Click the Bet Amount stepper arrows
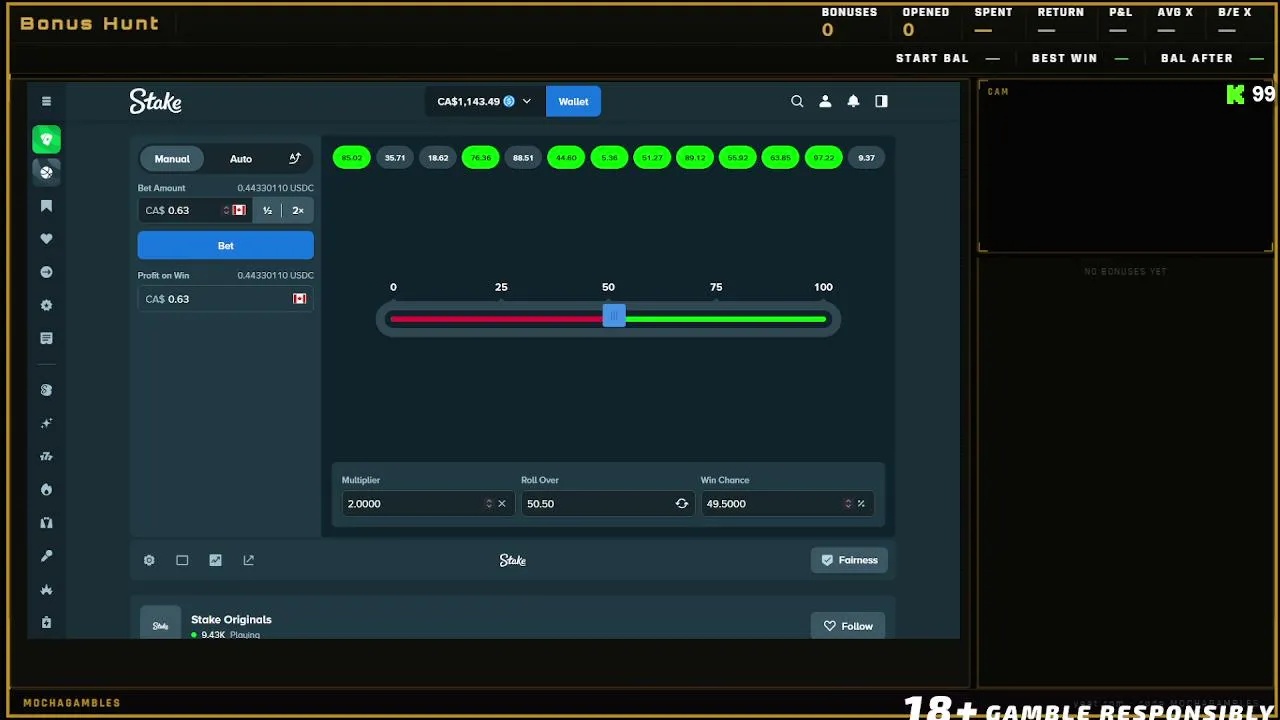The height and width of the screenshot is (720, 1280). click(226, 210)
